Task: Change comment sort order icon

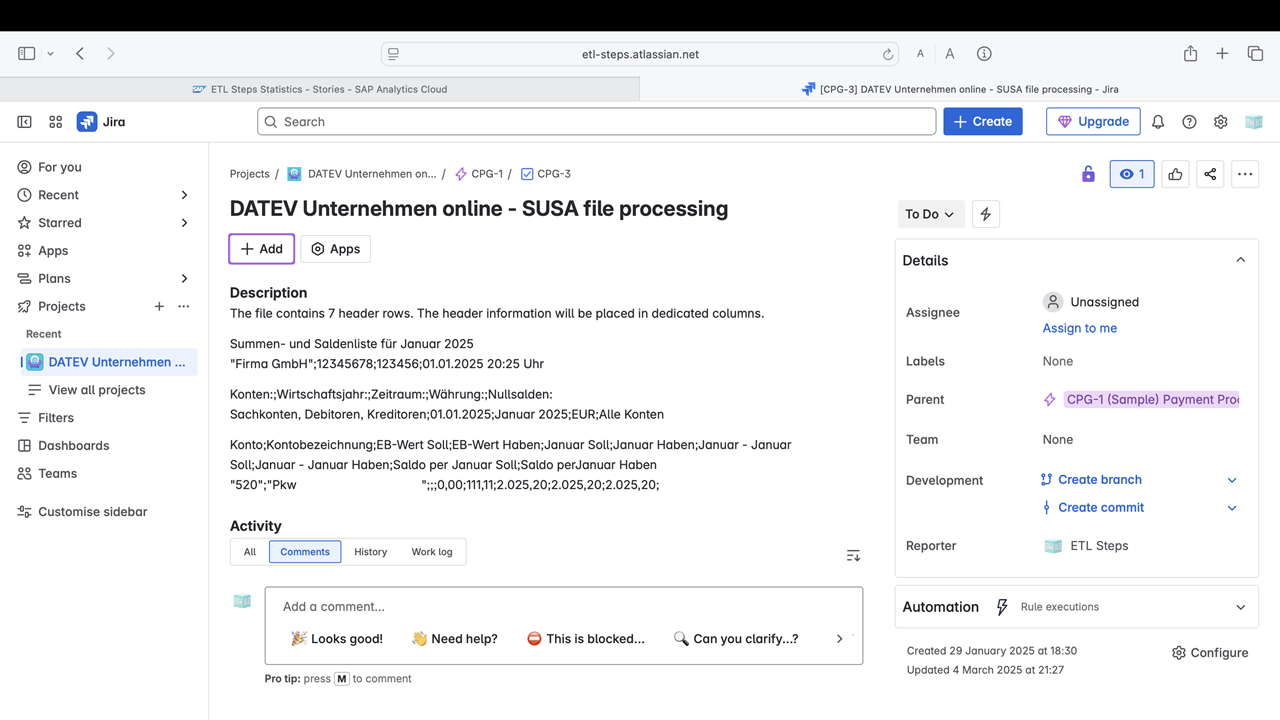Action: coord(852,554)
